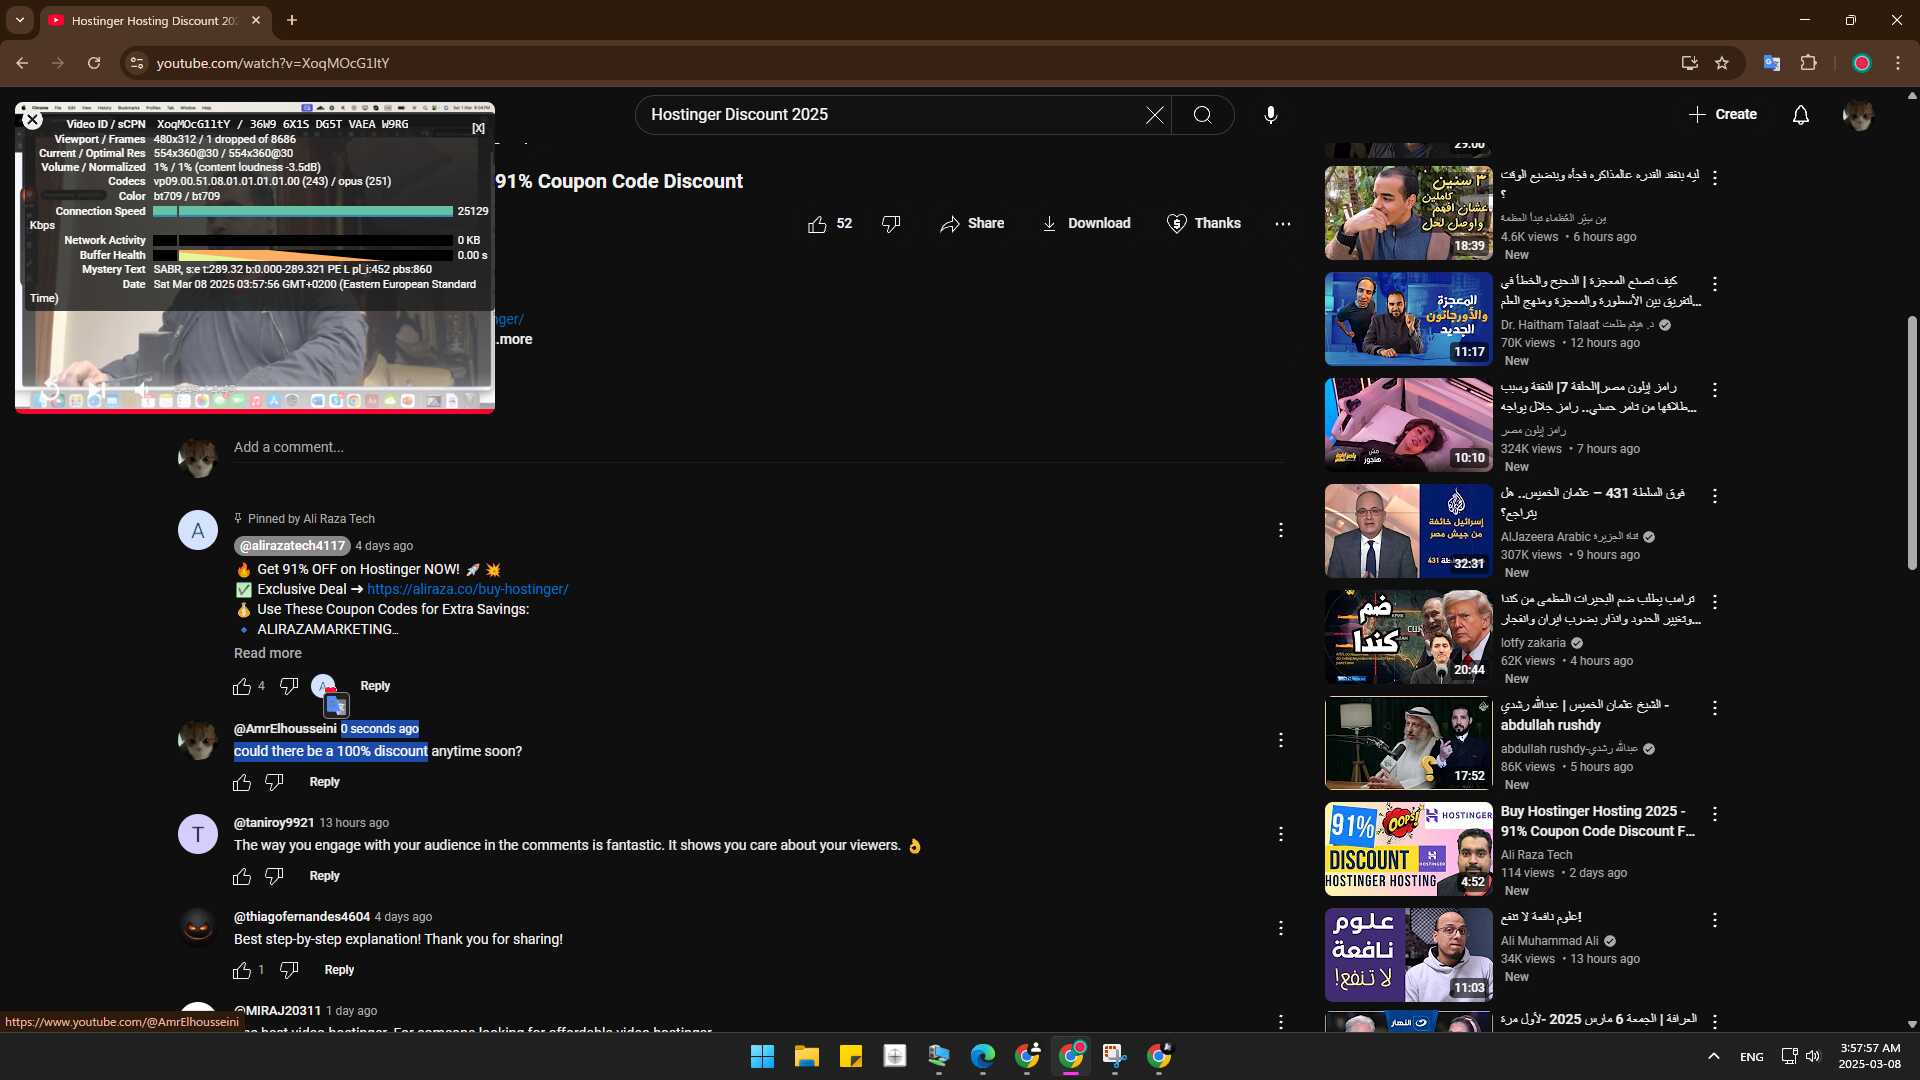Dislike the video
Viewport: 1920px width, 1080px height.
coord(891,224)
